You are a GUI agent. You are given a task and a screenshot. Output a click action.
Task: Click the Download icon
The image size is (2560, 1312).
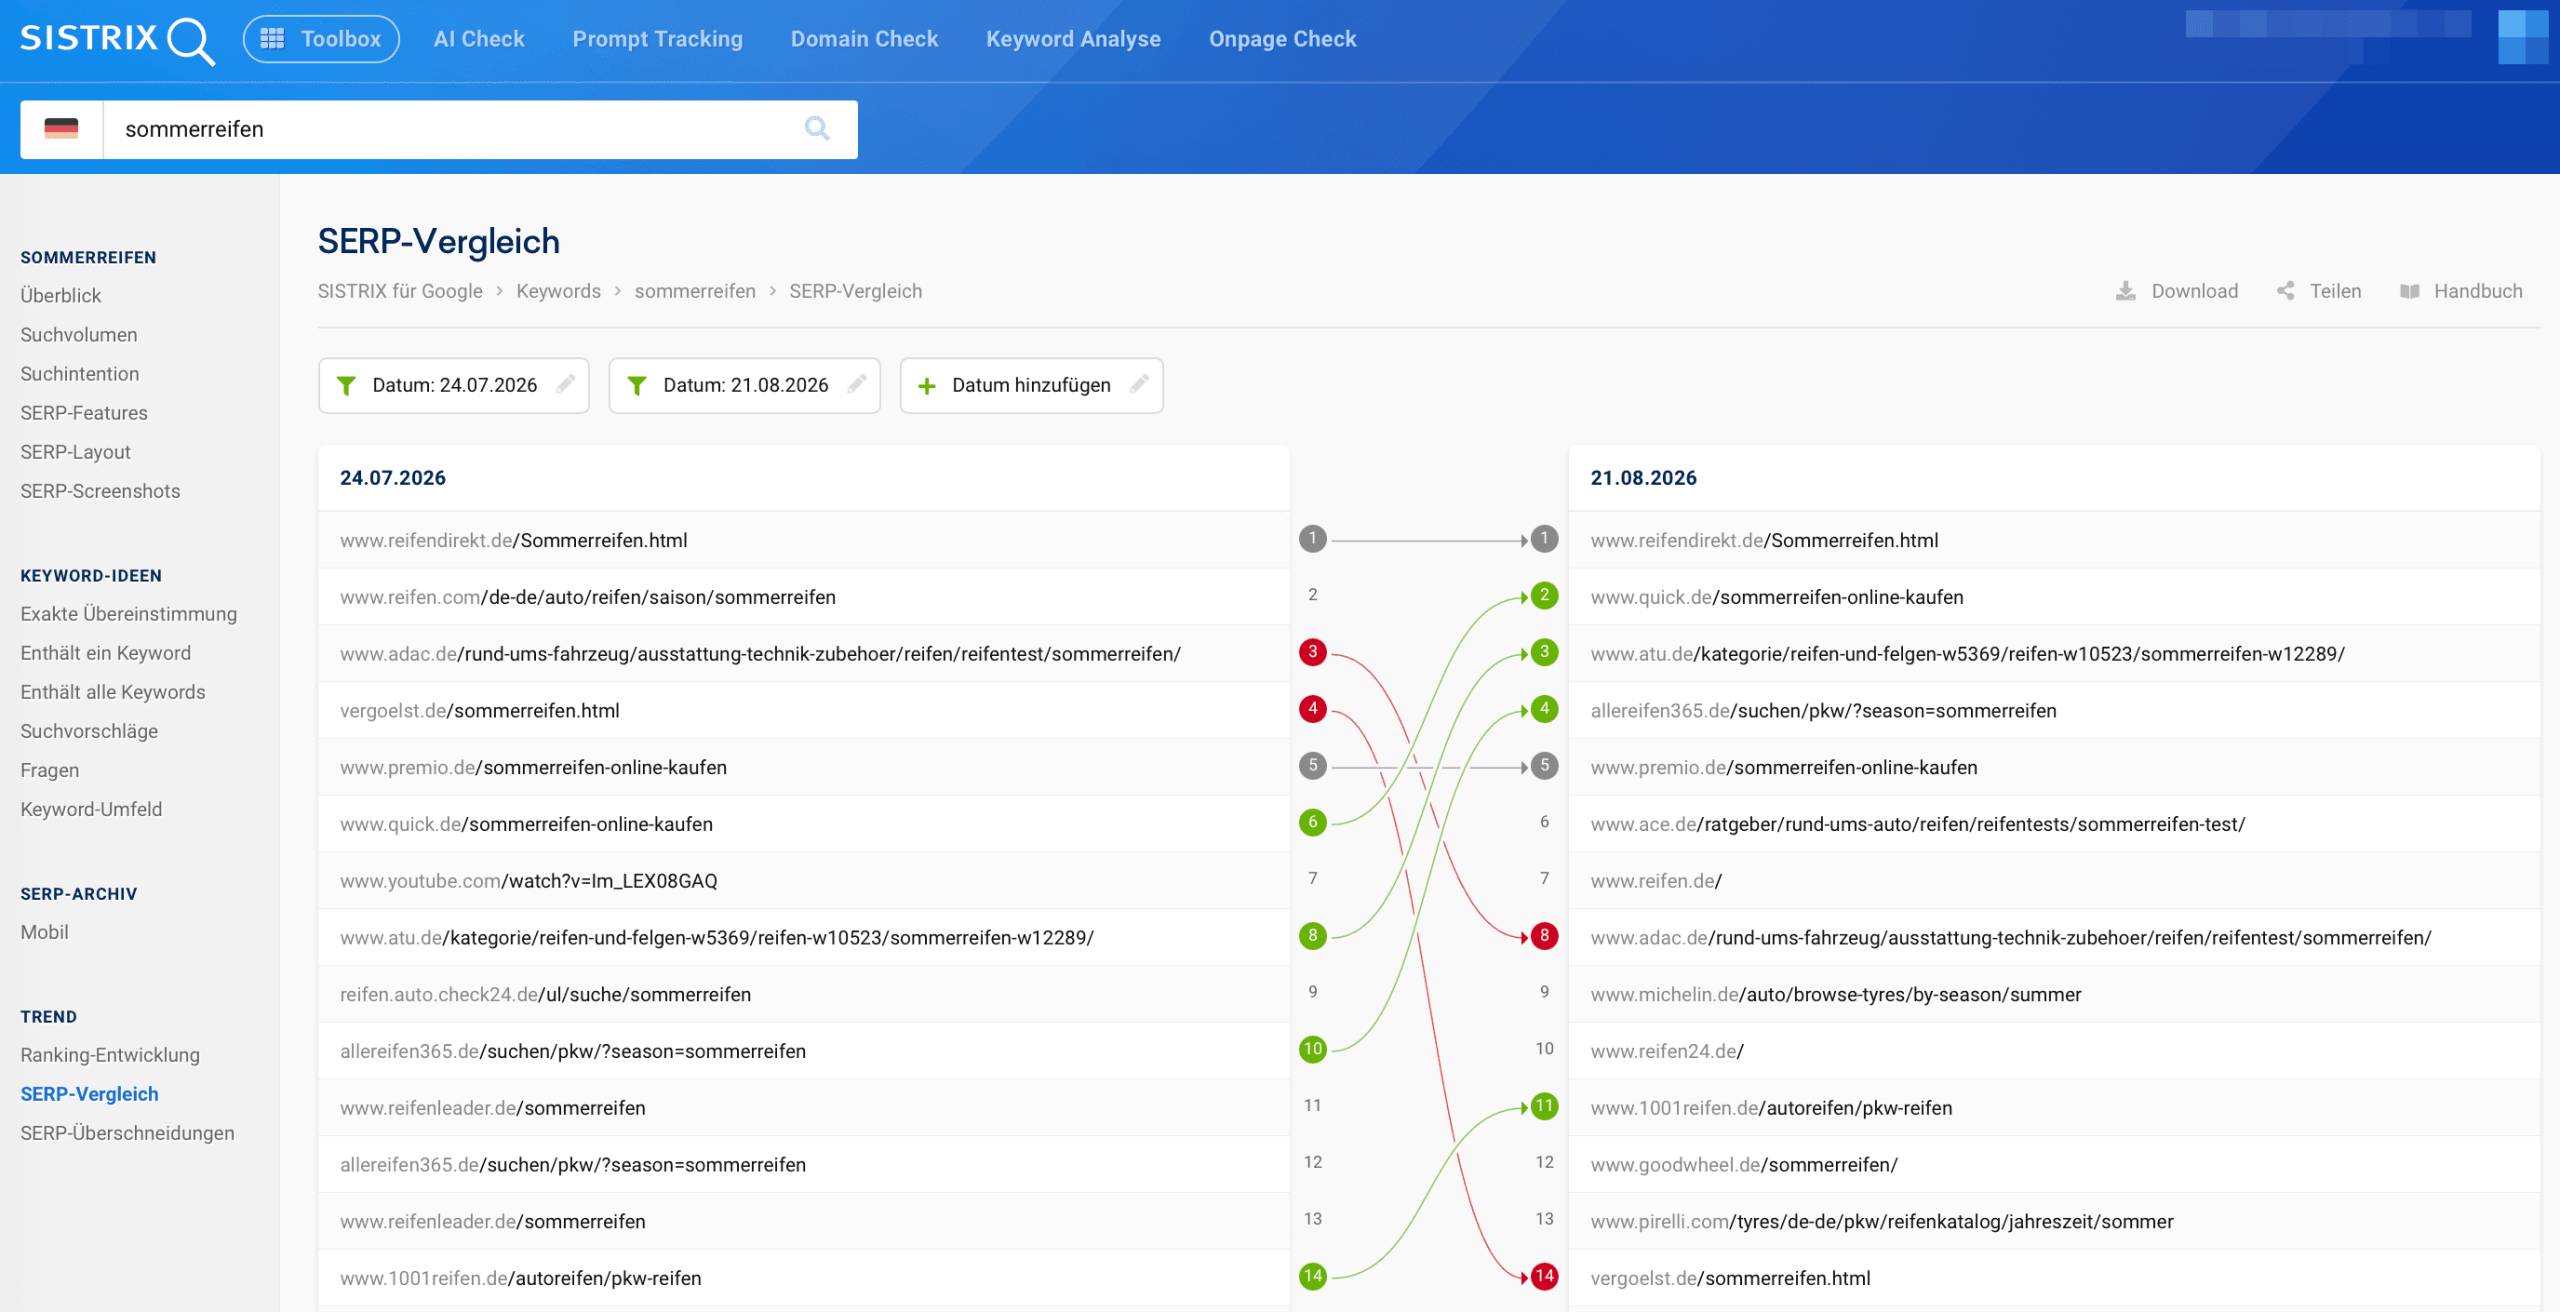tap(2126, 291)
